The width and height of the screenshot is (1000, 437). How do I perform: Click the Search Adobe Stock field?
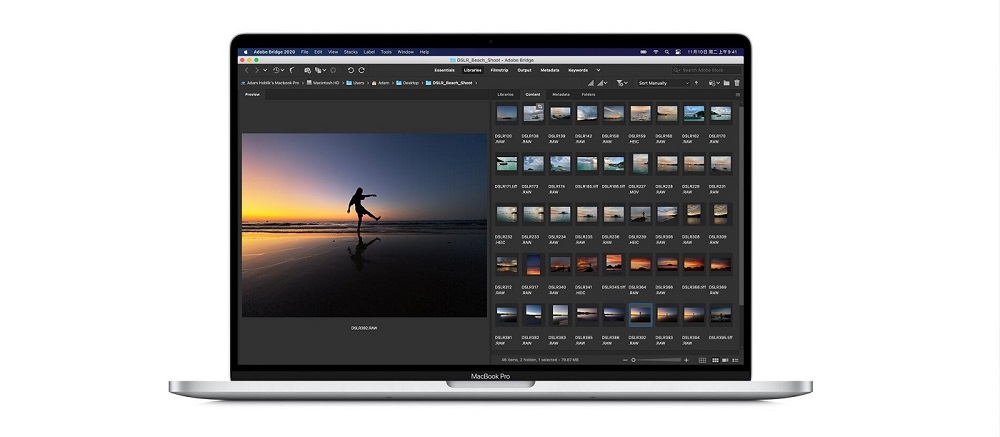pyautogui.click(x=707, y=70)
